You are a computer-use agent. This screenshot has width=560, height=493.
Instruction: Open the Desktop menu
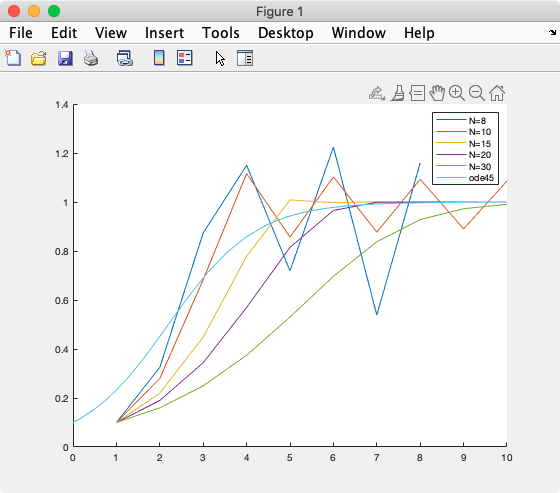(286, 33)
